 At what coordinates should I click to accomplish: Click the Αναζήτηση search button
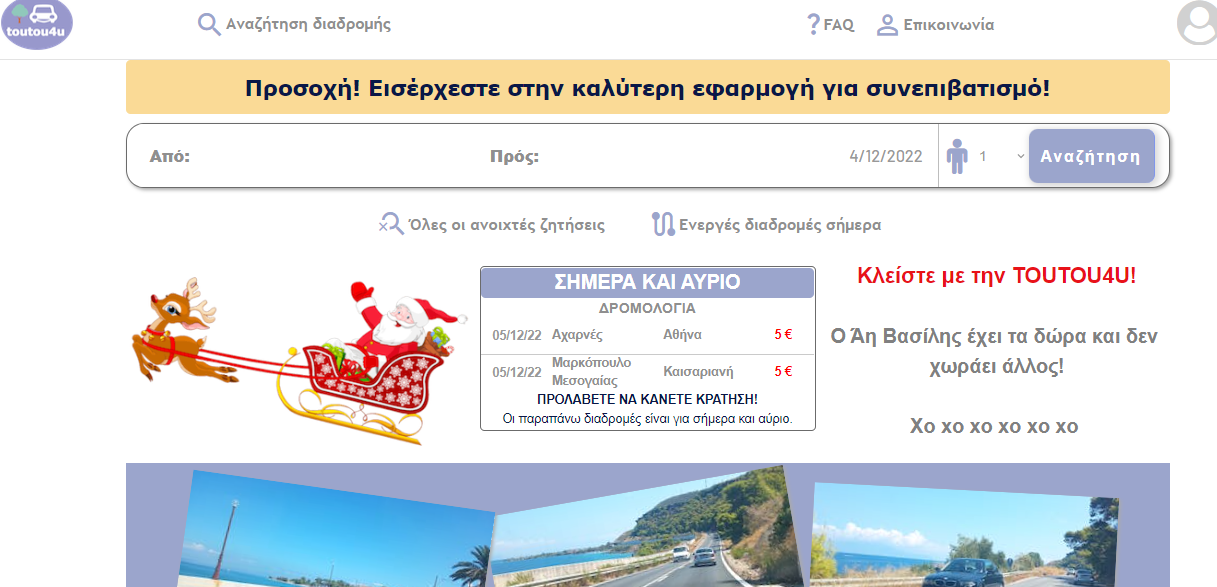(x=1091, y=156)
